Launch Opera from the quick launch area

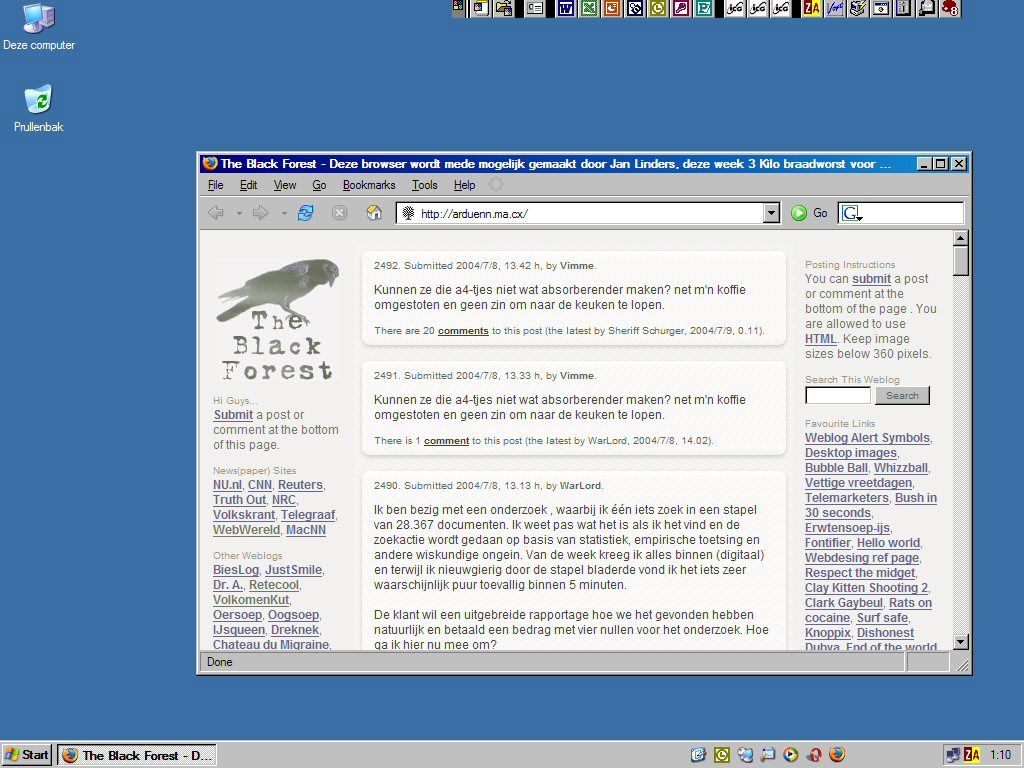(814, 755)
